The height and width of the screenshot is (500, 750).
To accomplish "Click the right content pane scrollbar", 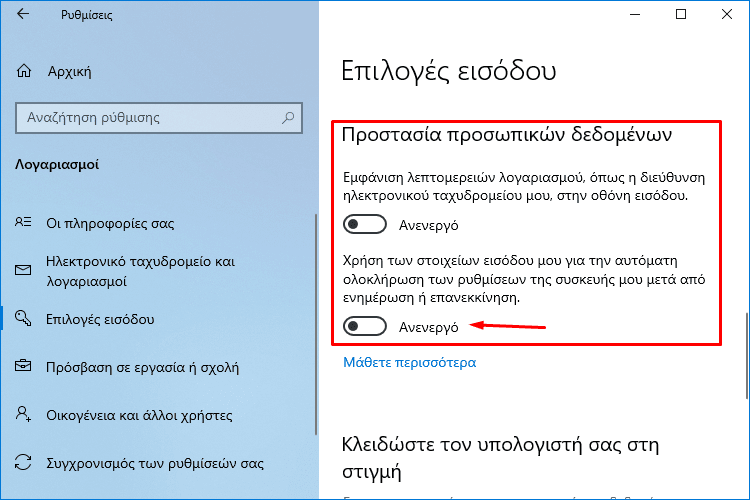I will coord(747,356).
